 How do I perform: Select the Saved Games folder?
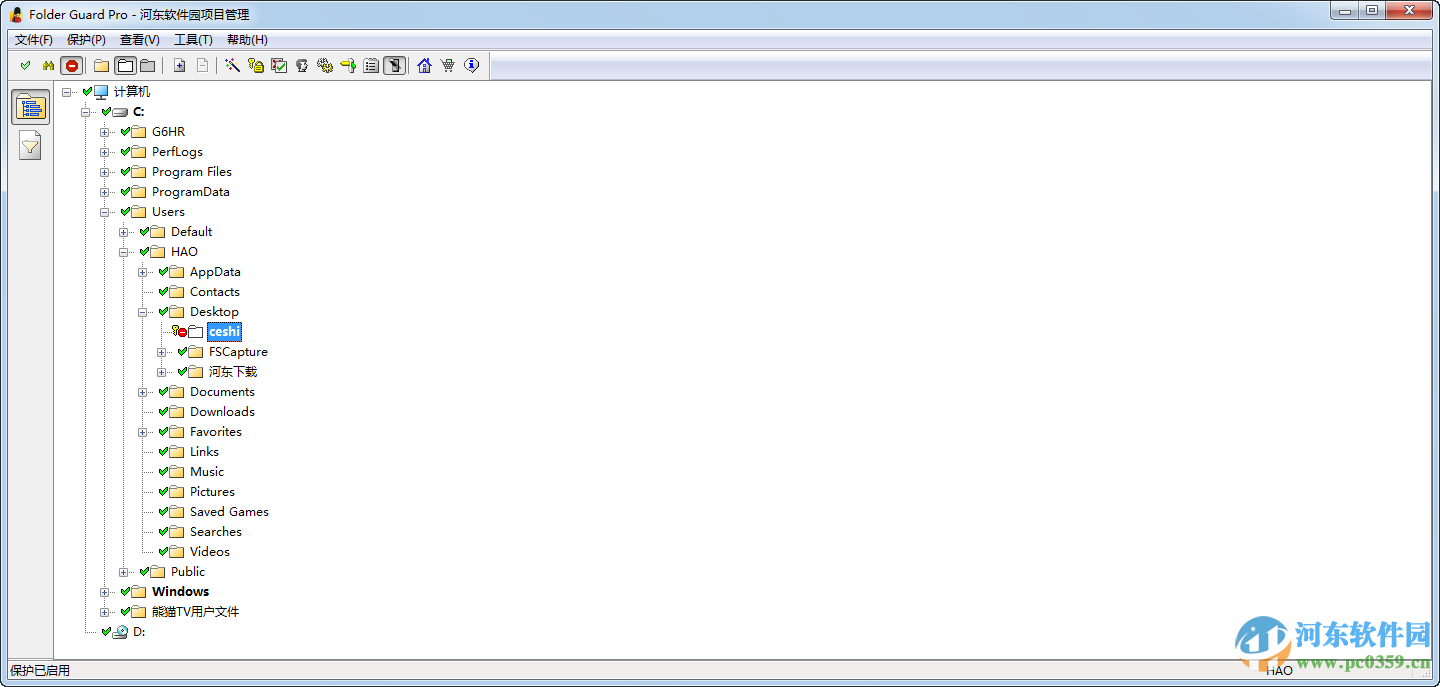point(229,512)
